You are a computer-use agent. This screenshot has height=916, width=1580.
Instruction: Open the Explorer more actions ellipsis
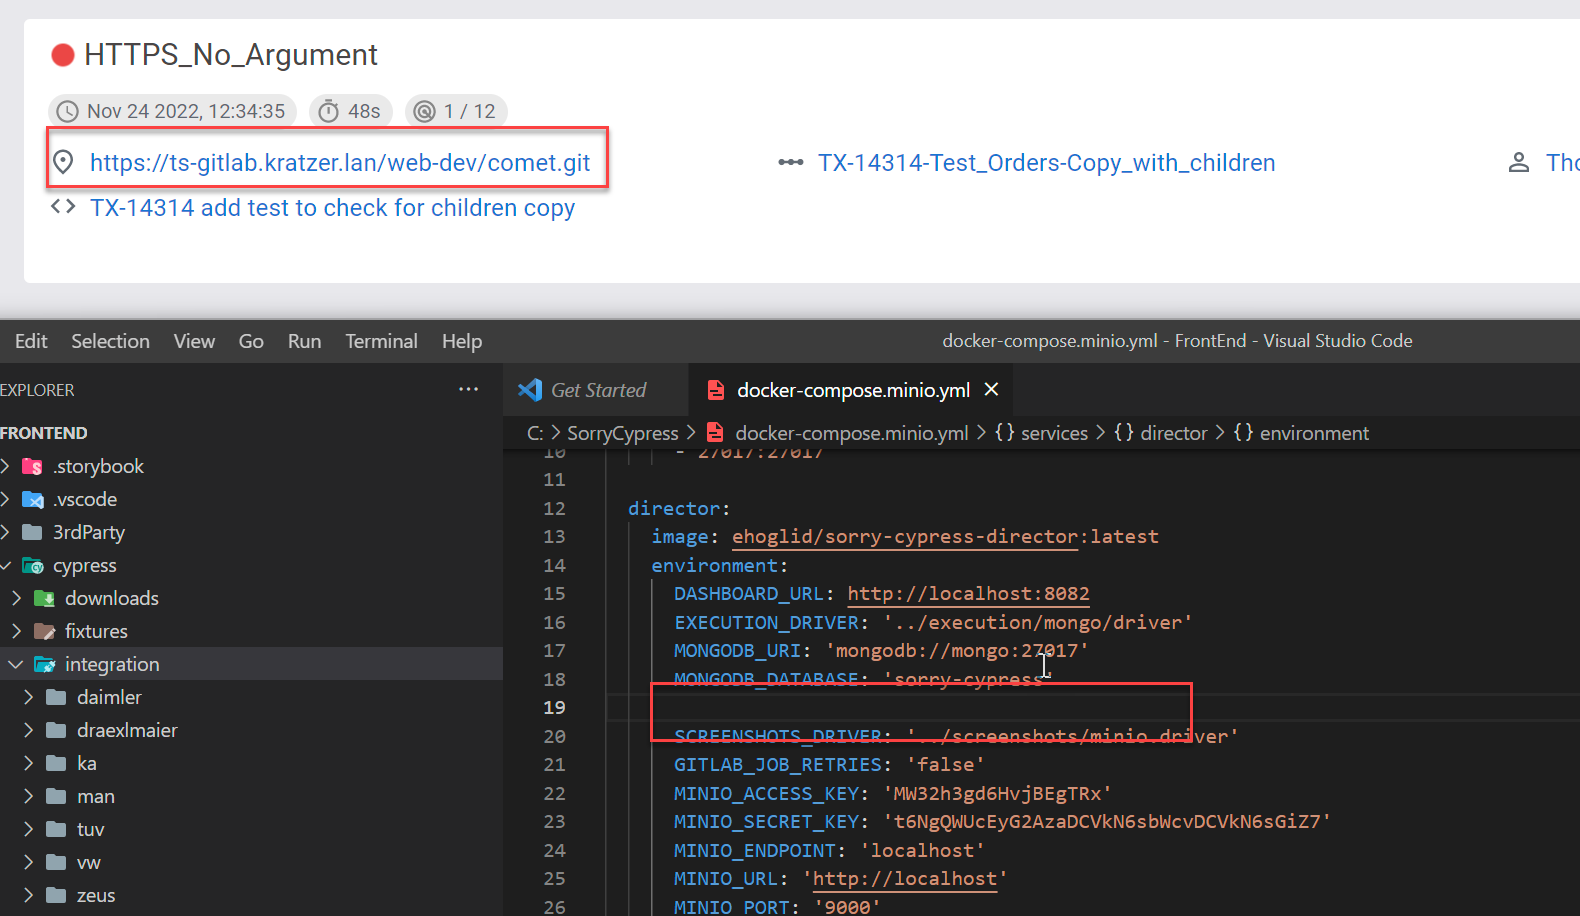[468, 389]
